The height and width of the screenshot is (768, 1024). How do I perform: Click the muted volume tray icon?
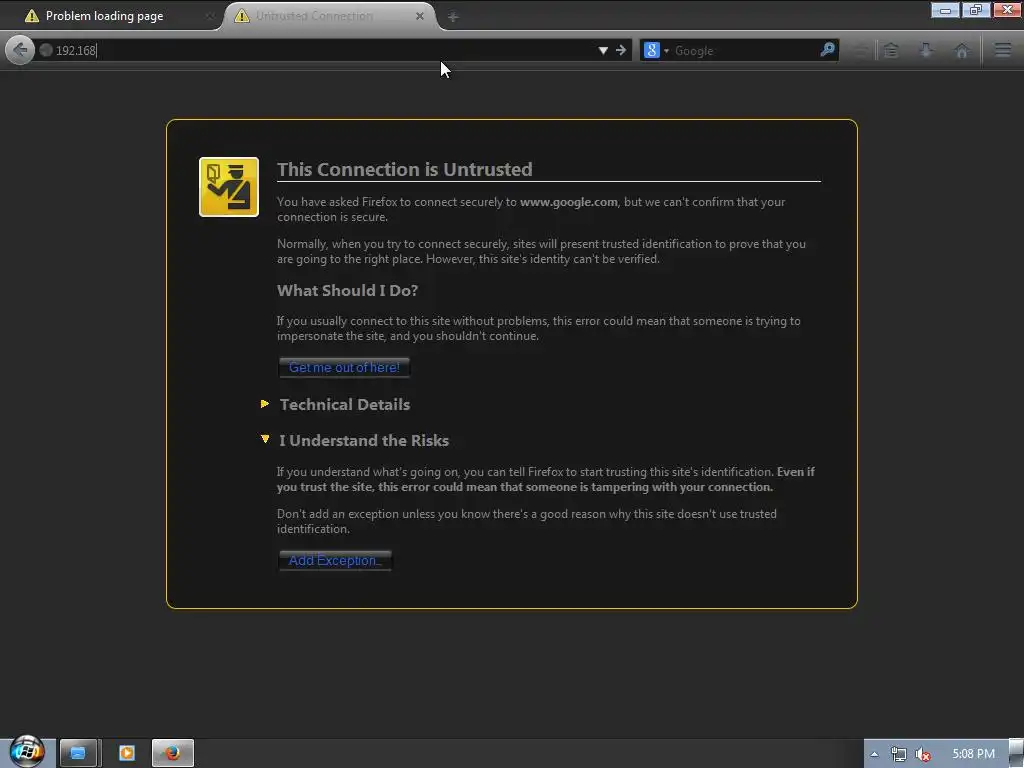pyautogui.click(x=923, y=754)
